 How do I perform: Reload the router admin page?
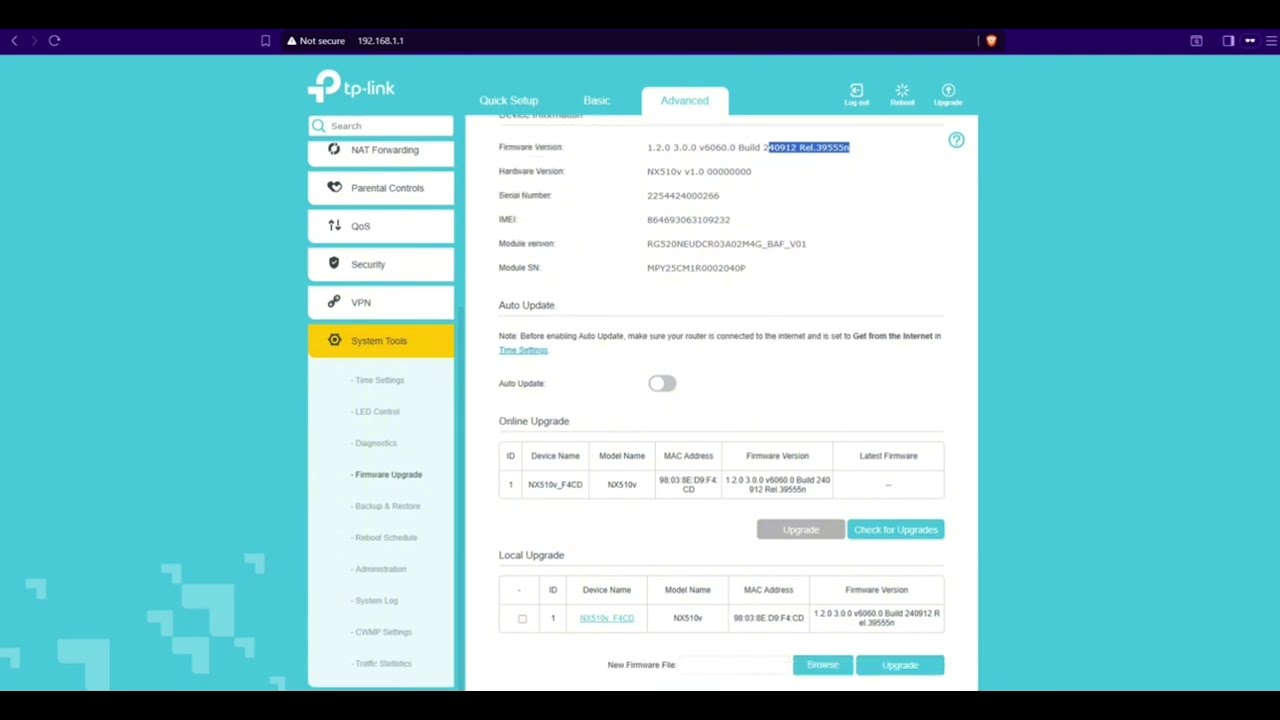pos(54,41)
